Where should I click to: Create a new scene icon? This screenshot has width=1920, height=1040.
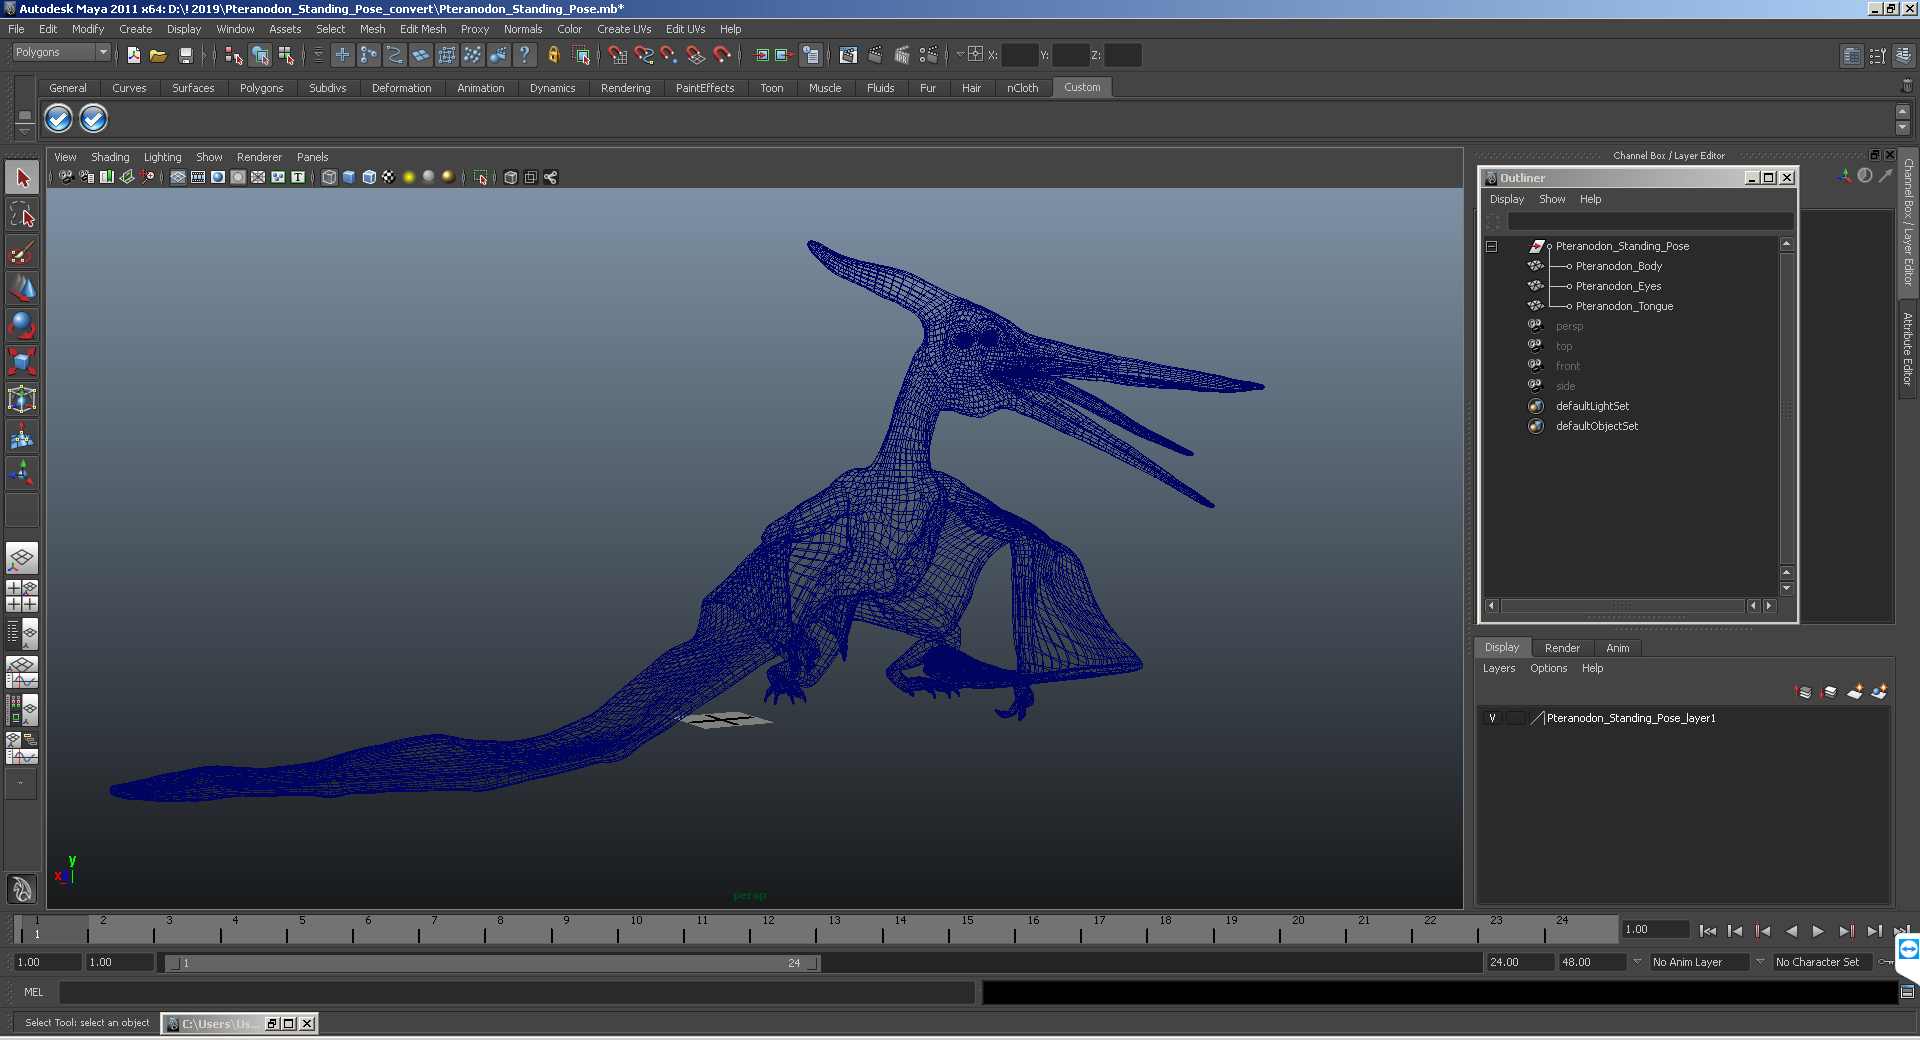tap(133, 55)
